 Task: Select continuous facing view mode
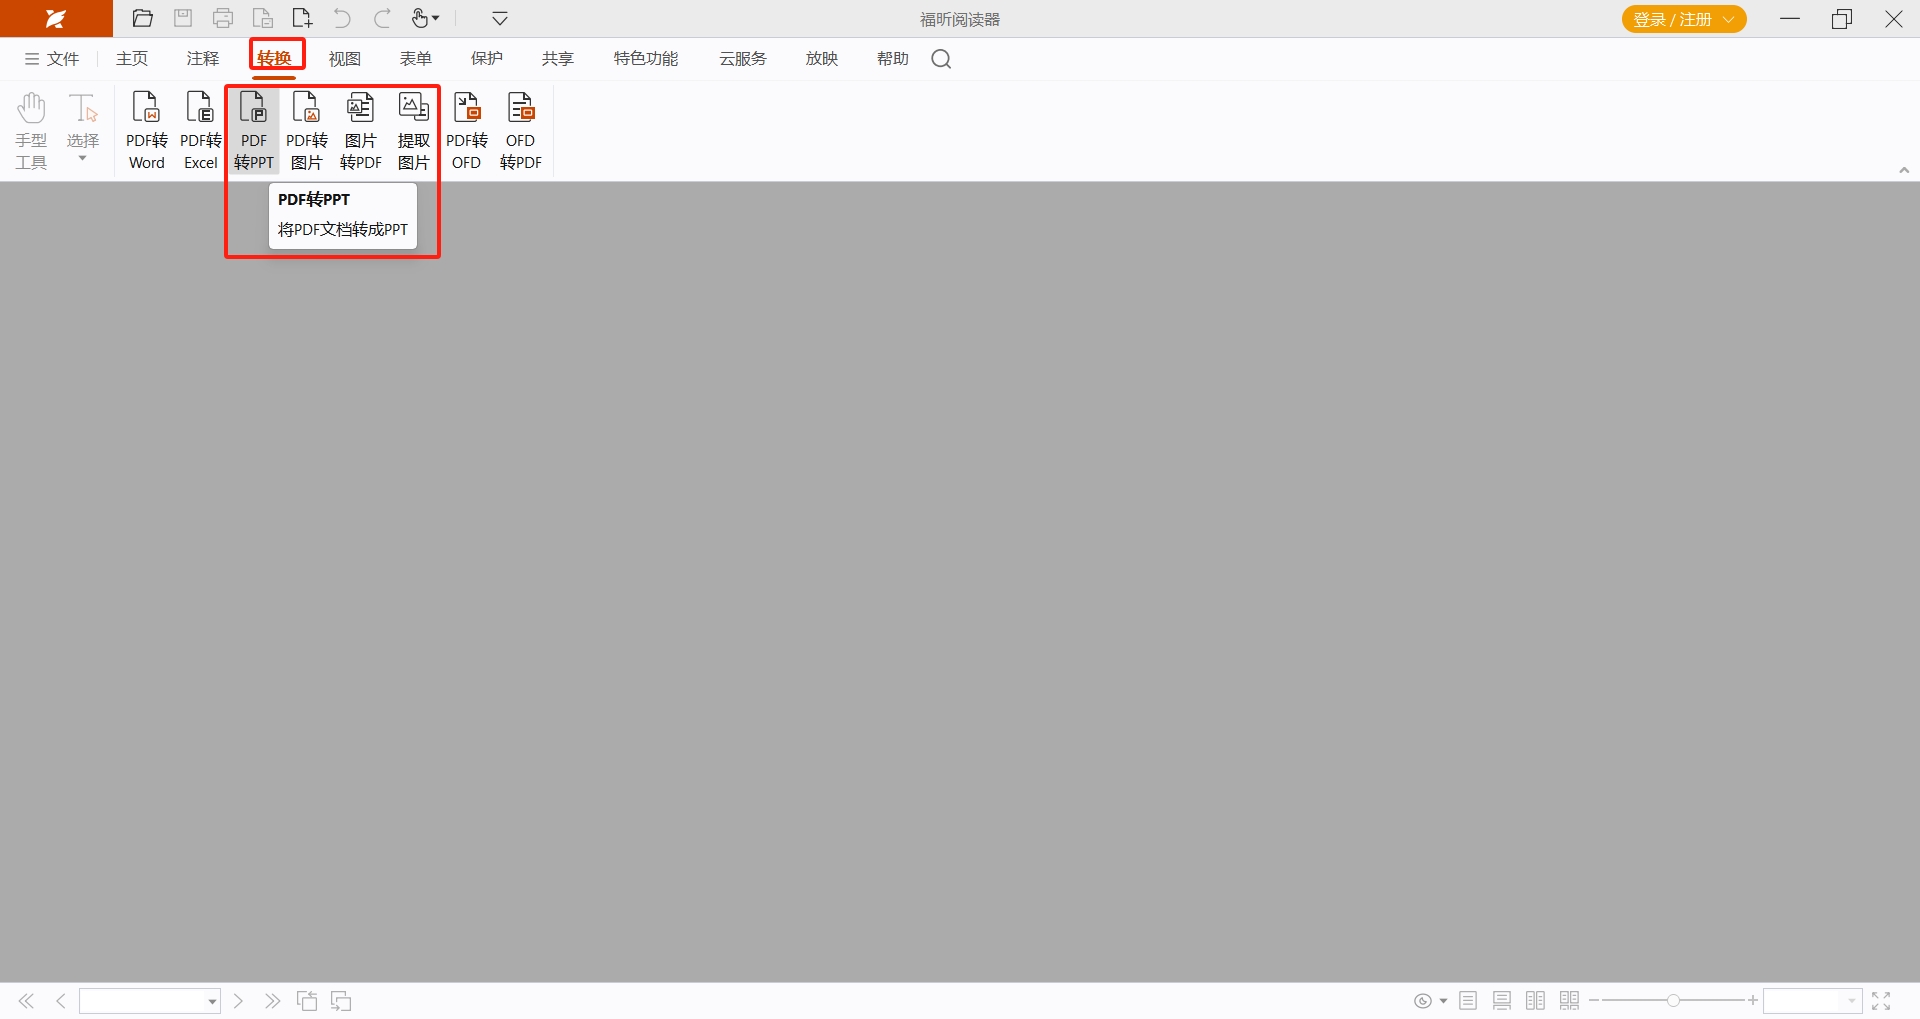(1570, 1001)
